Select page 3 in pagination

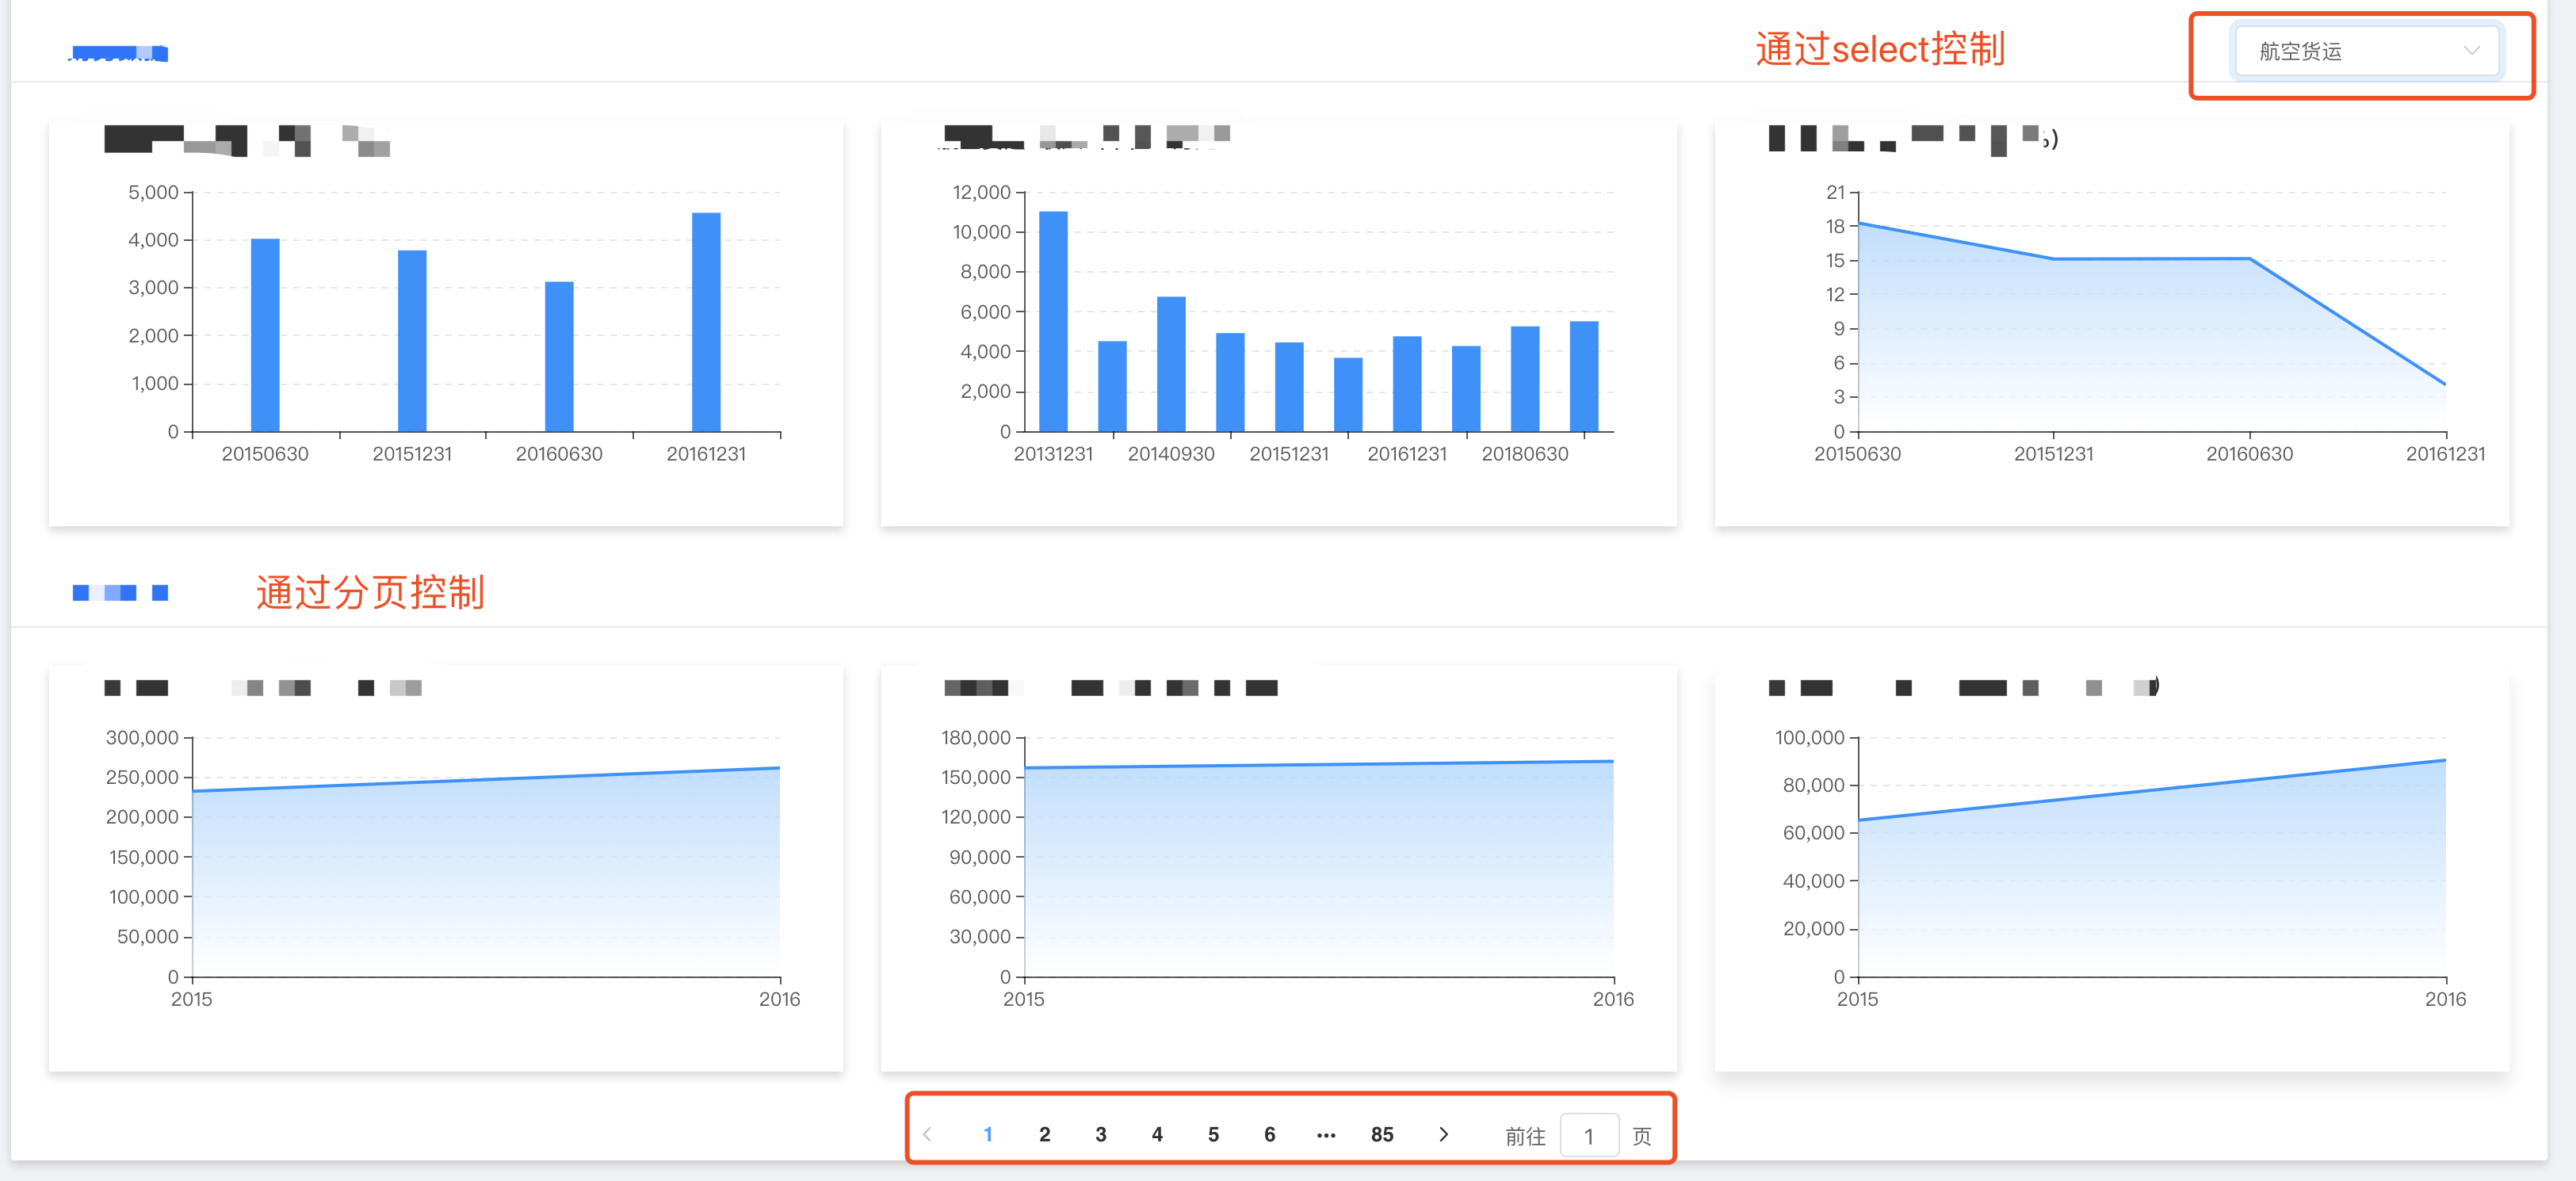coord(1100,1134)
